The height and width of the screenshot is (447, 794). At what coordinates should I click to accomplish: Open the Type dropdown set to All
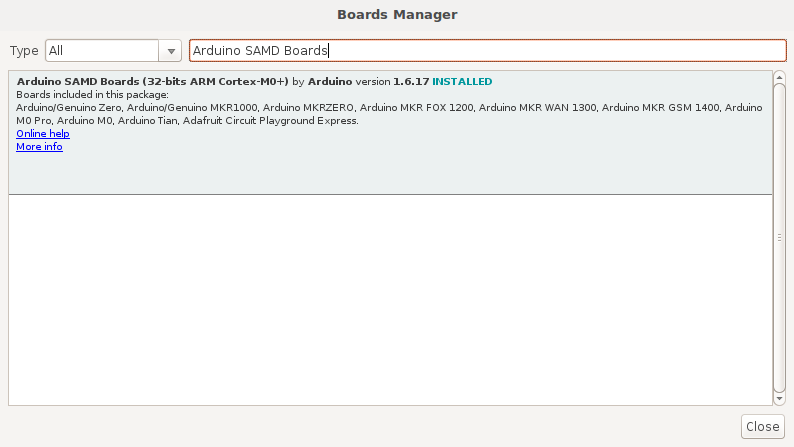pyautogui.click(x=113, y=51)
